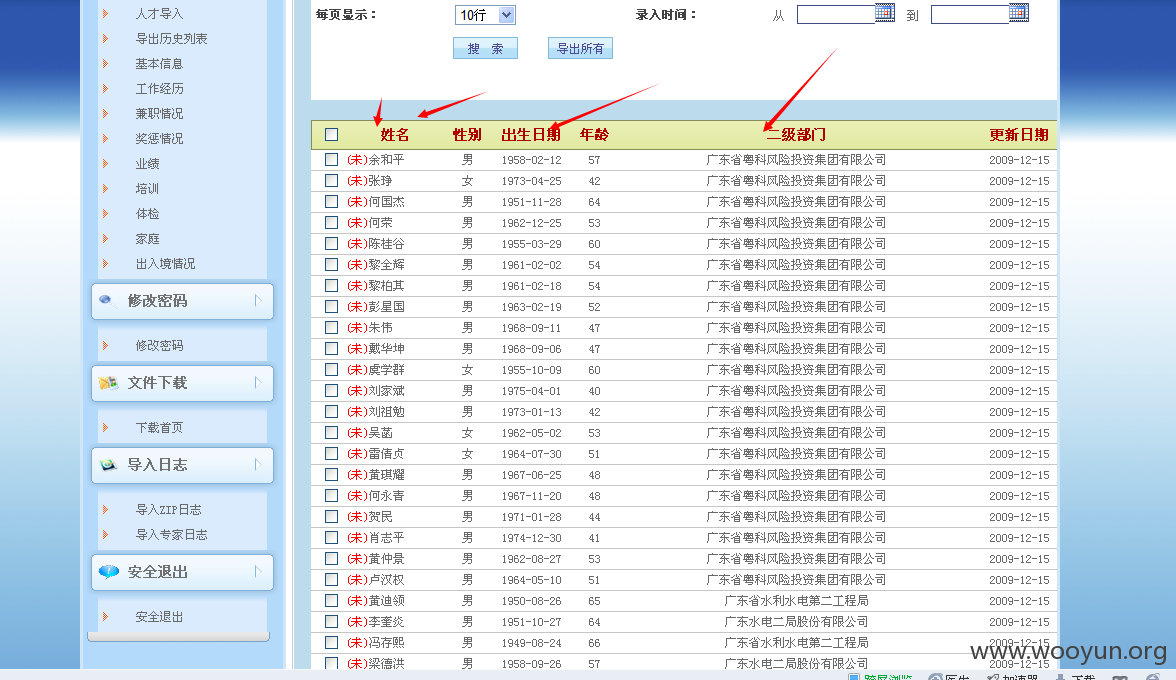Click the end date 到 input field
Screen dimensions: 1176x680
[x=970, y=14]
